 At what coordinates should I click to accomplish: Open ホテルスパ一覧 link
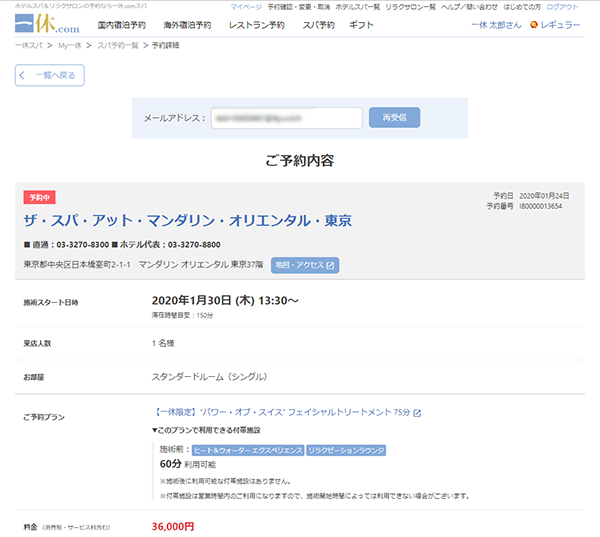point(357,7)
